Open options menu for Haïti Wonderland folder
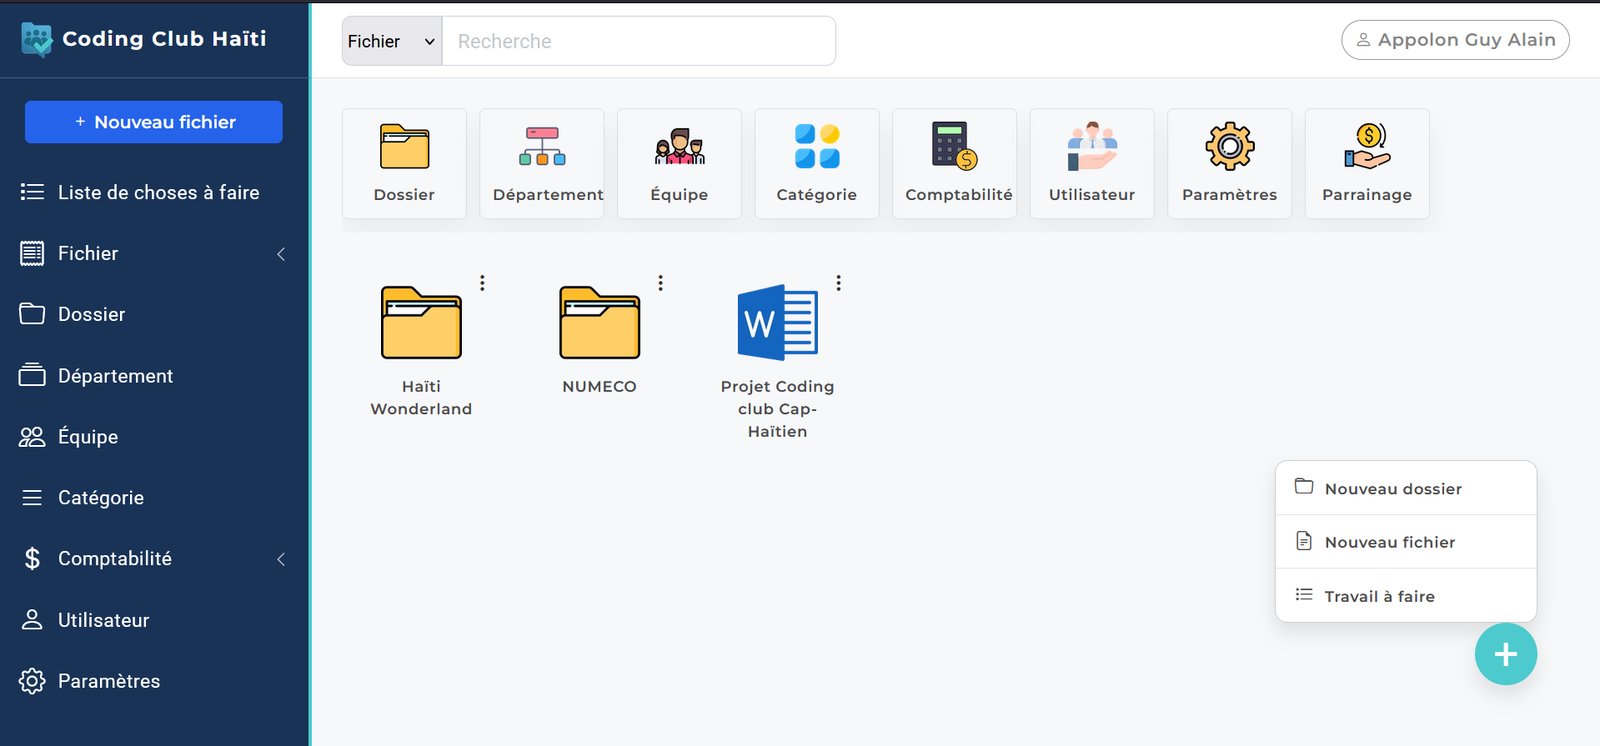The image size is (1600, 746). (x=482, y=283)
